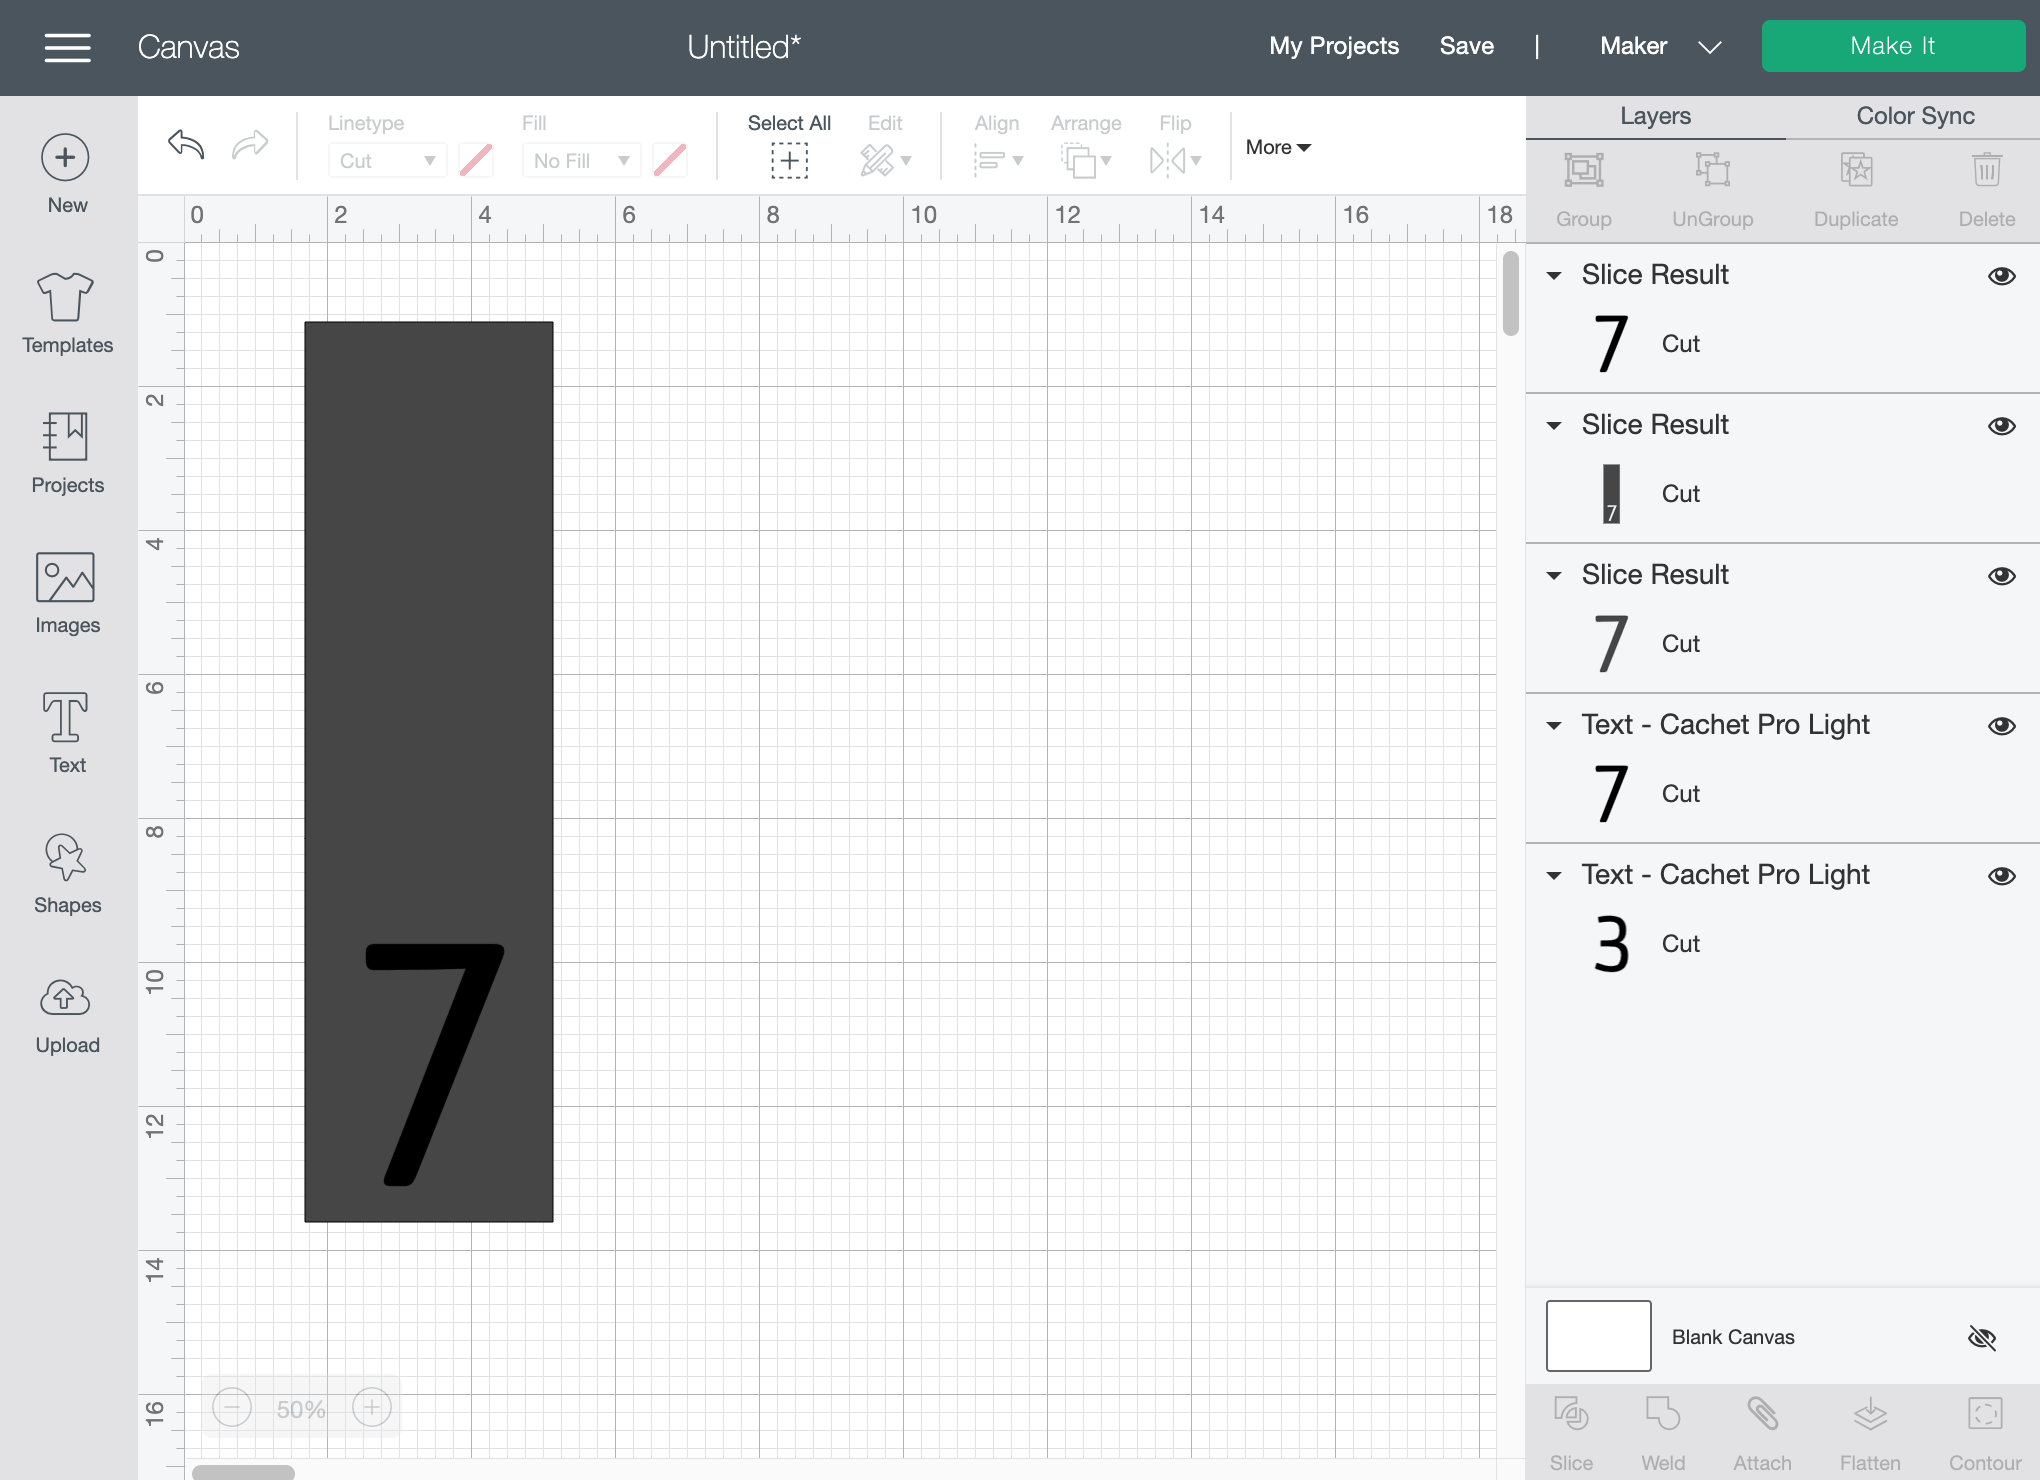The image size is (2040, 1480).
Task: Open the Arrange dropdown
Action: coord(1086,160)
